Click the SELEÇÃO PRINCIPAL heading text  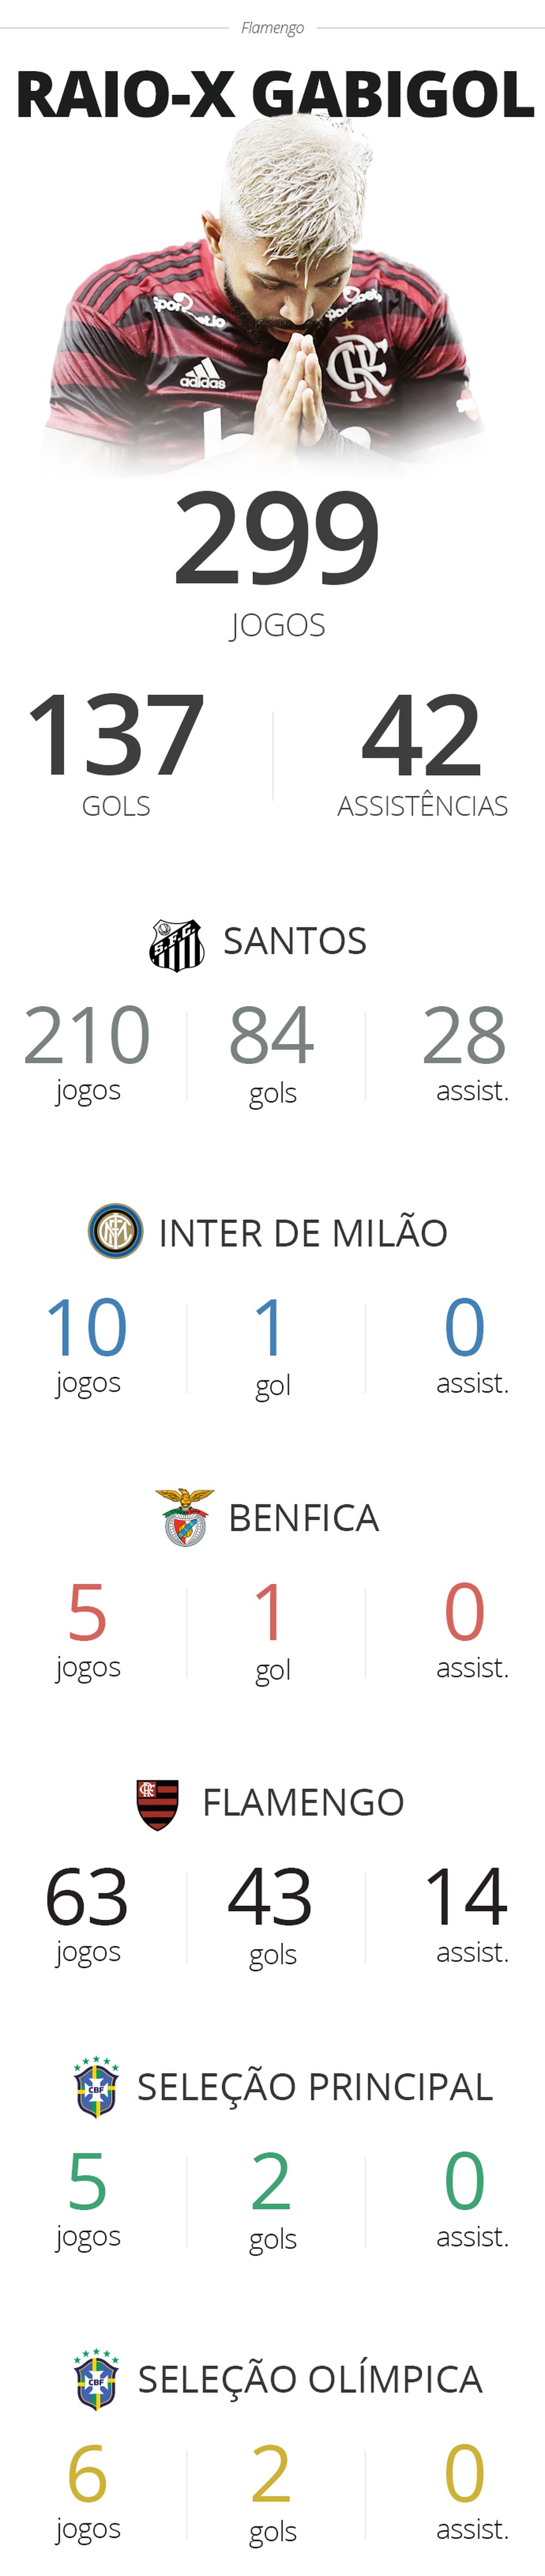point(314,2088)
